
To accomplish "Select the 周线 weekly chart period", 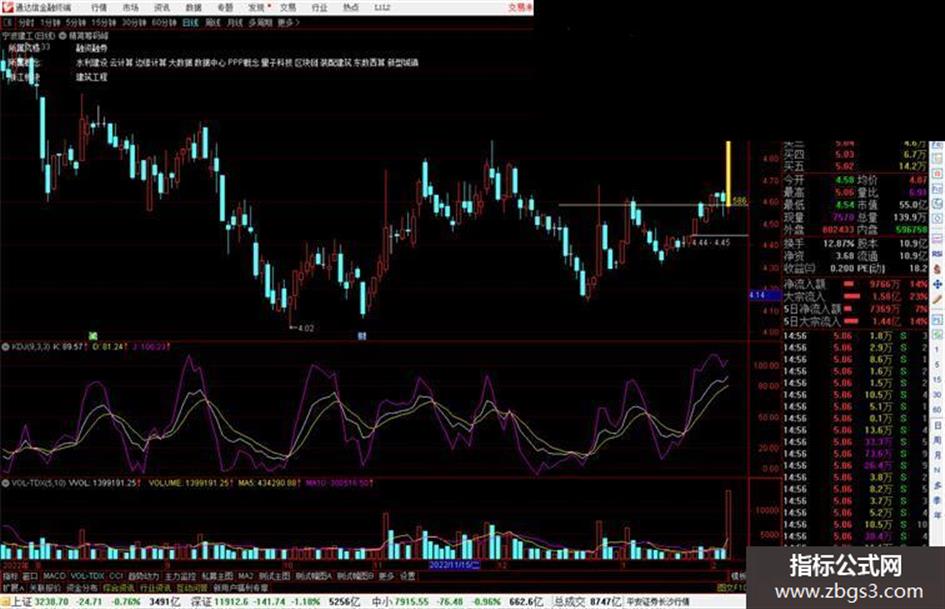I will click(213, 22).
